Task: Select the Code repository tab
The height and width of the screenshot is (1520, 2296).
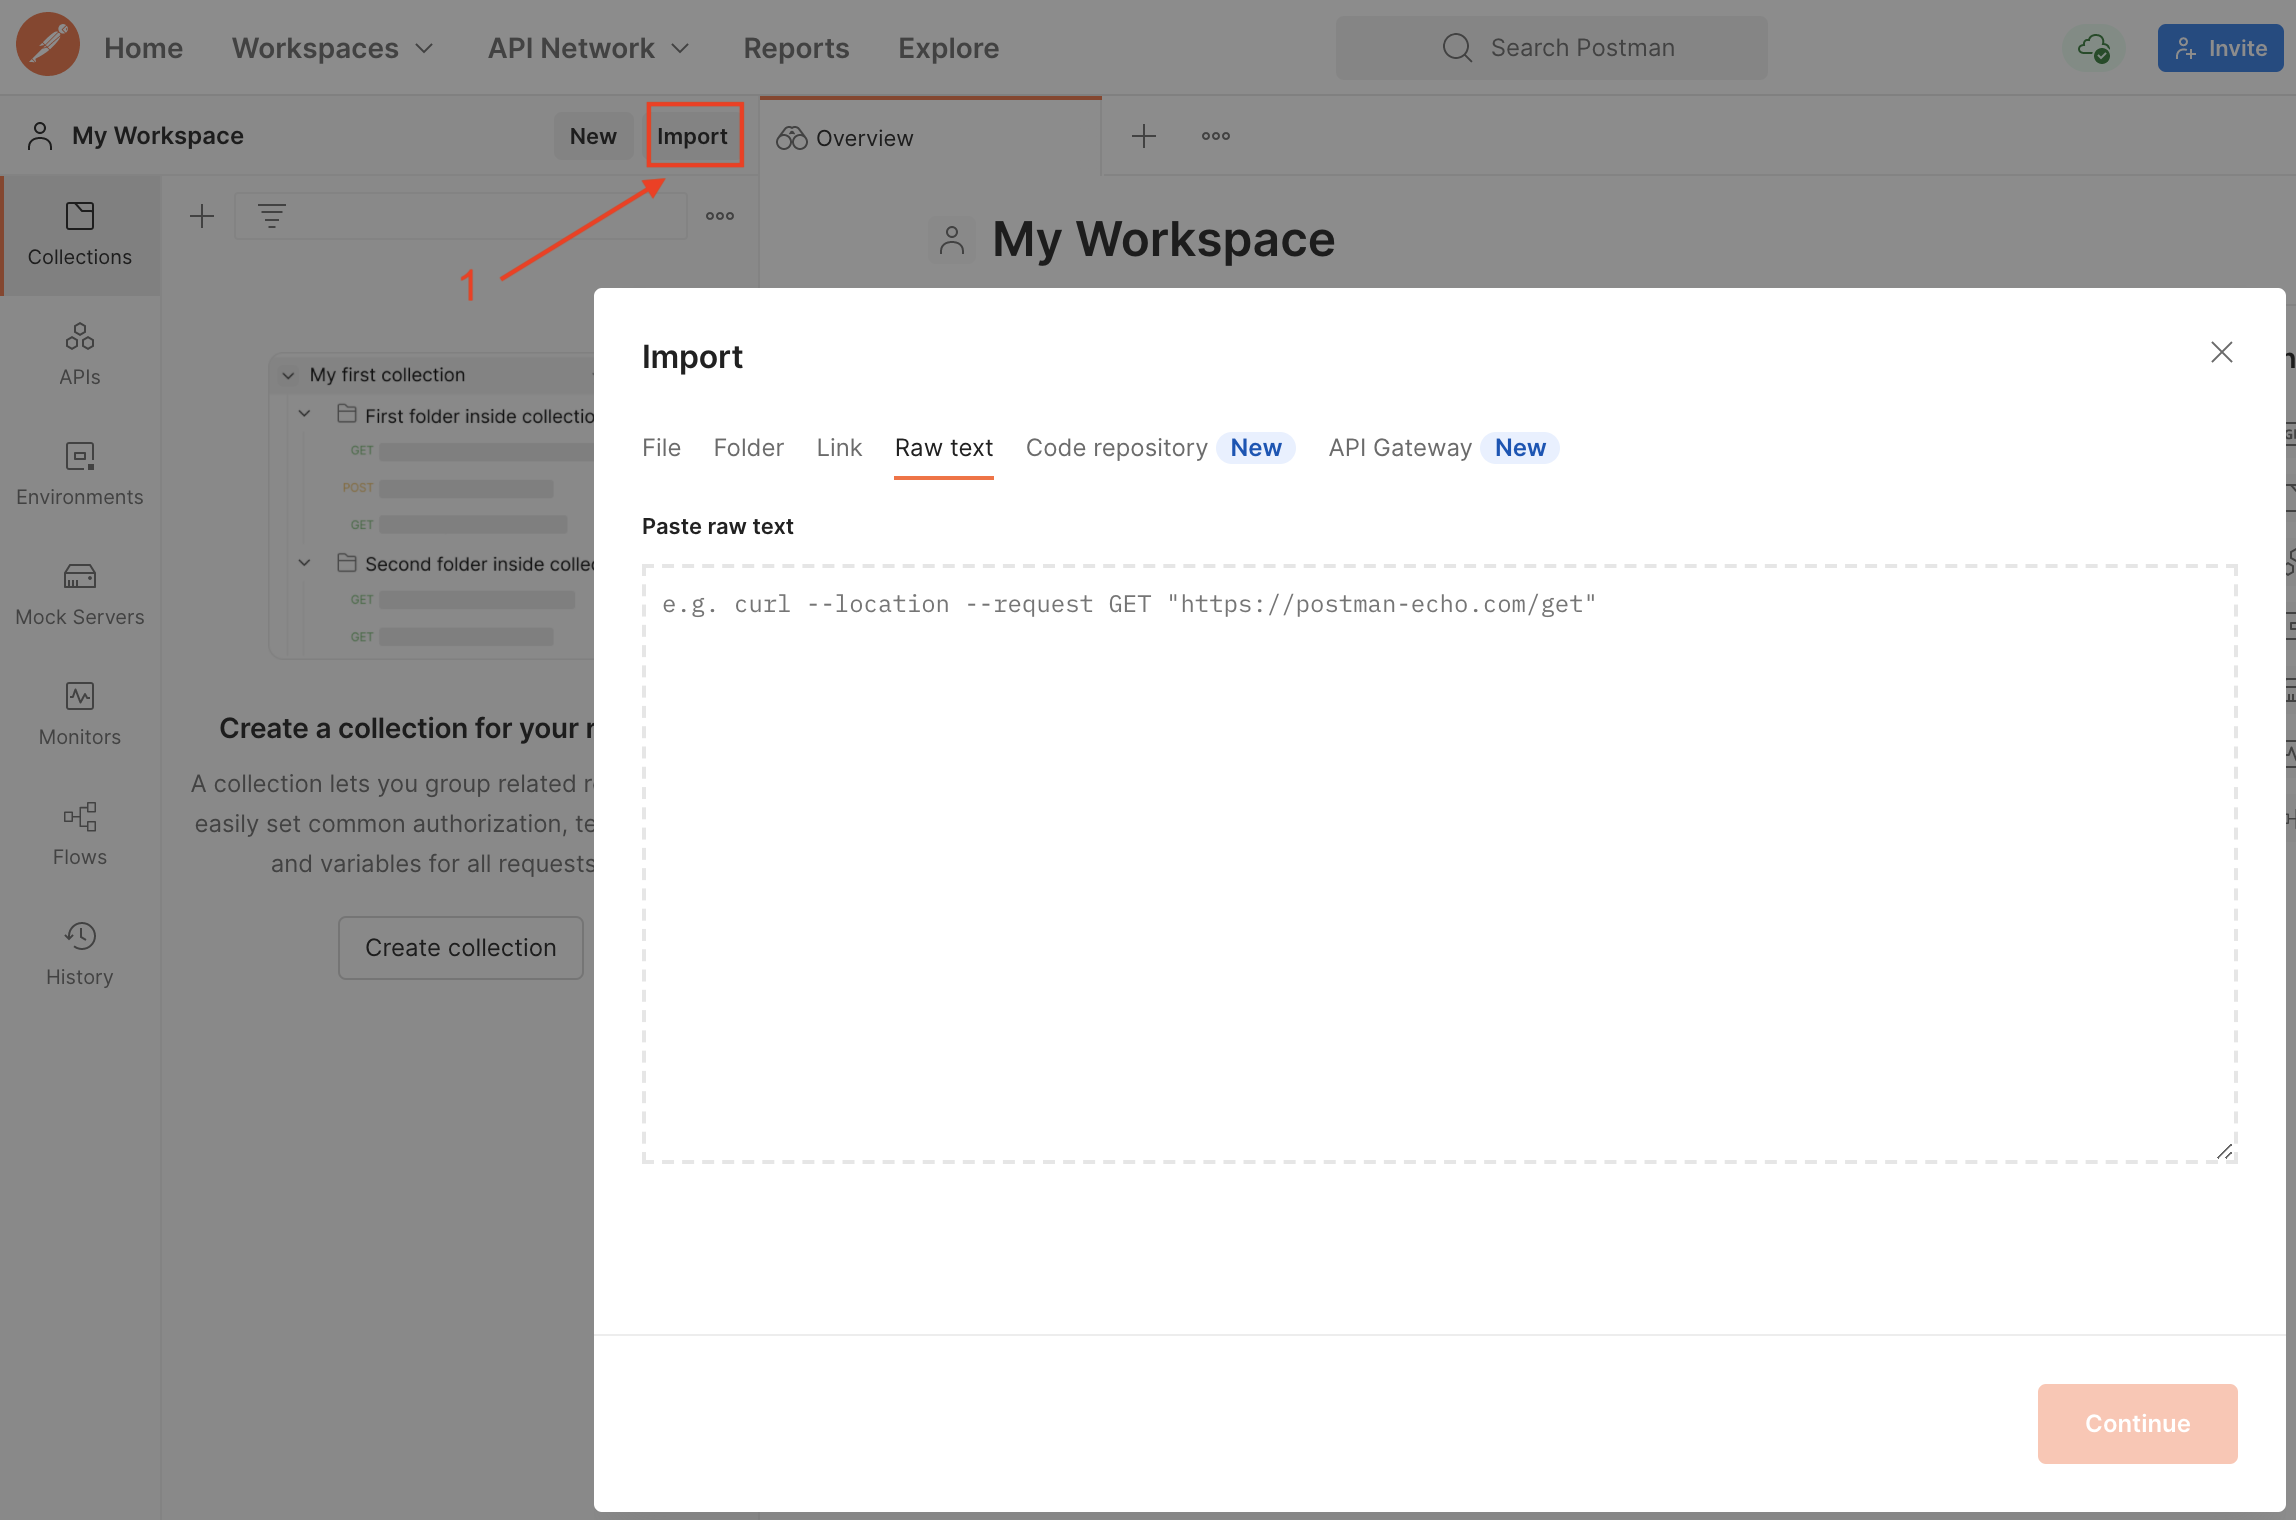Action: tap(1116, 448)
